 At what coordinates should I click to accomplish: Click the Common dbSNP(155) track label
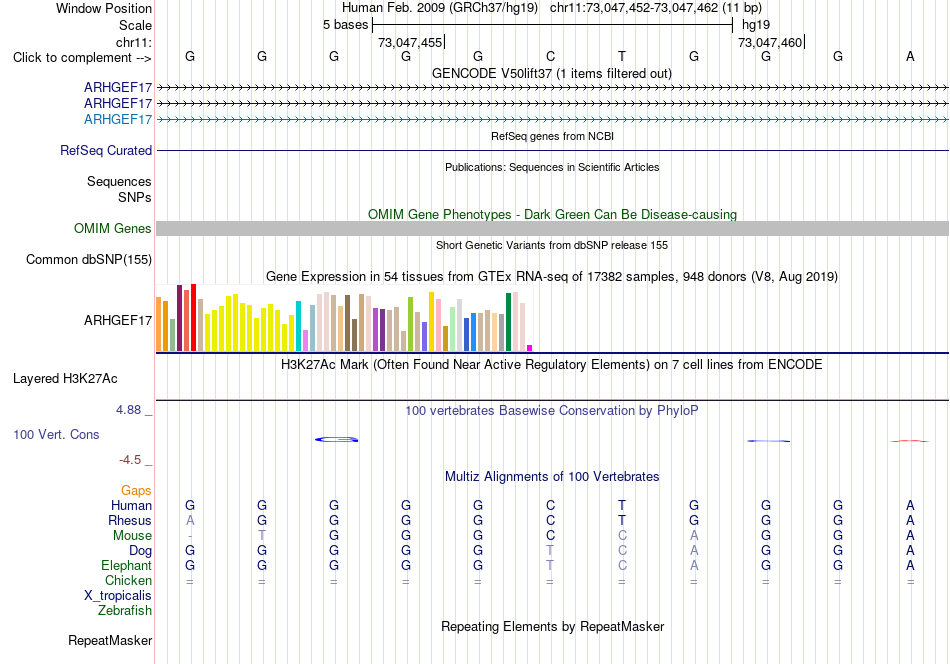(x=88, y=259)
